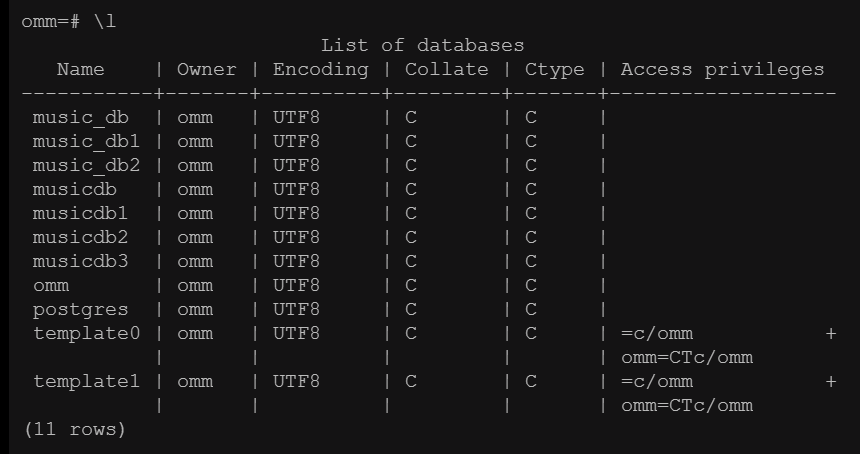Click the music_db2 database entry

[87, 166]
